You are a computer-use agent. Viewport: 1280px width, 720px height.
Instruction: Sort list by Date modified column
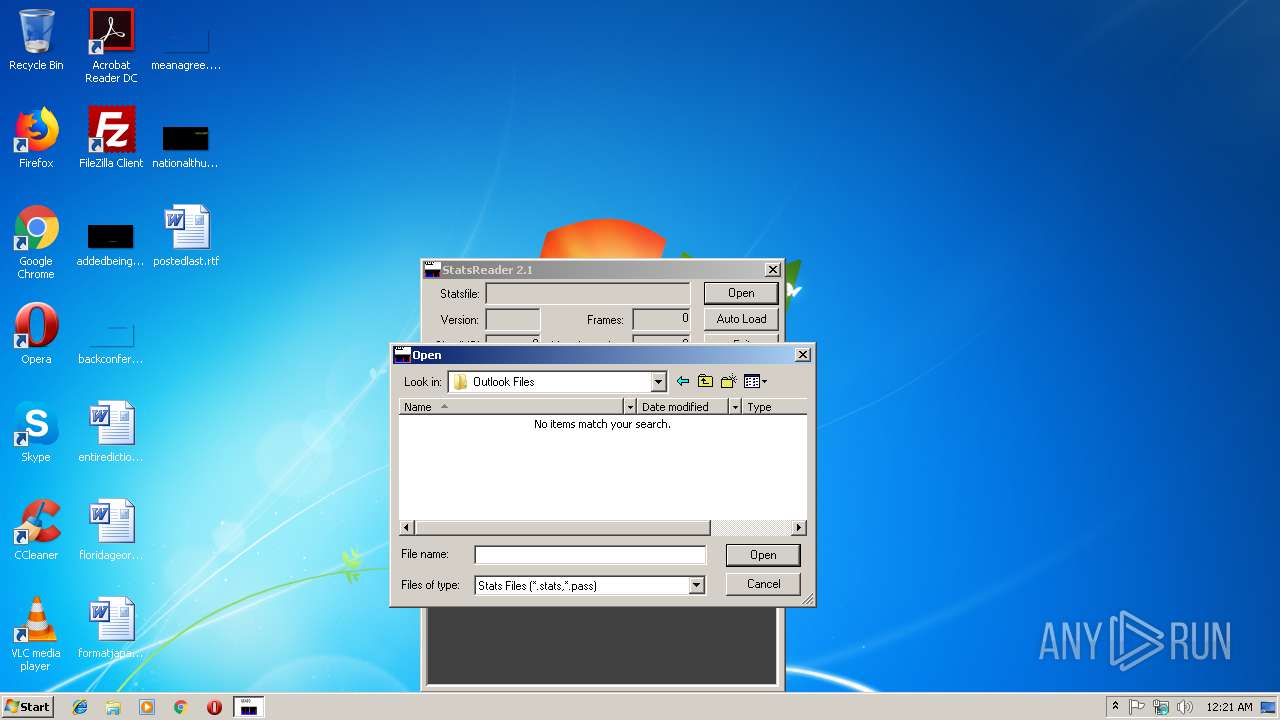tap(683, 407)
